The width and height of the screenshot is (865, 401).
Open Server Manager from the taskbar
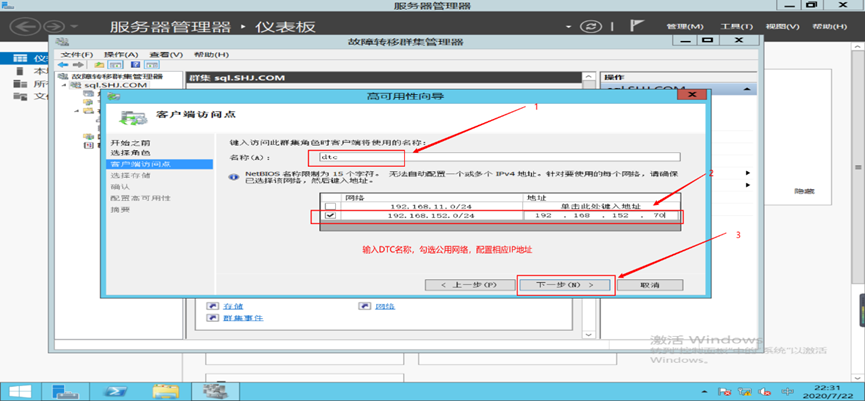coord(66,391)
